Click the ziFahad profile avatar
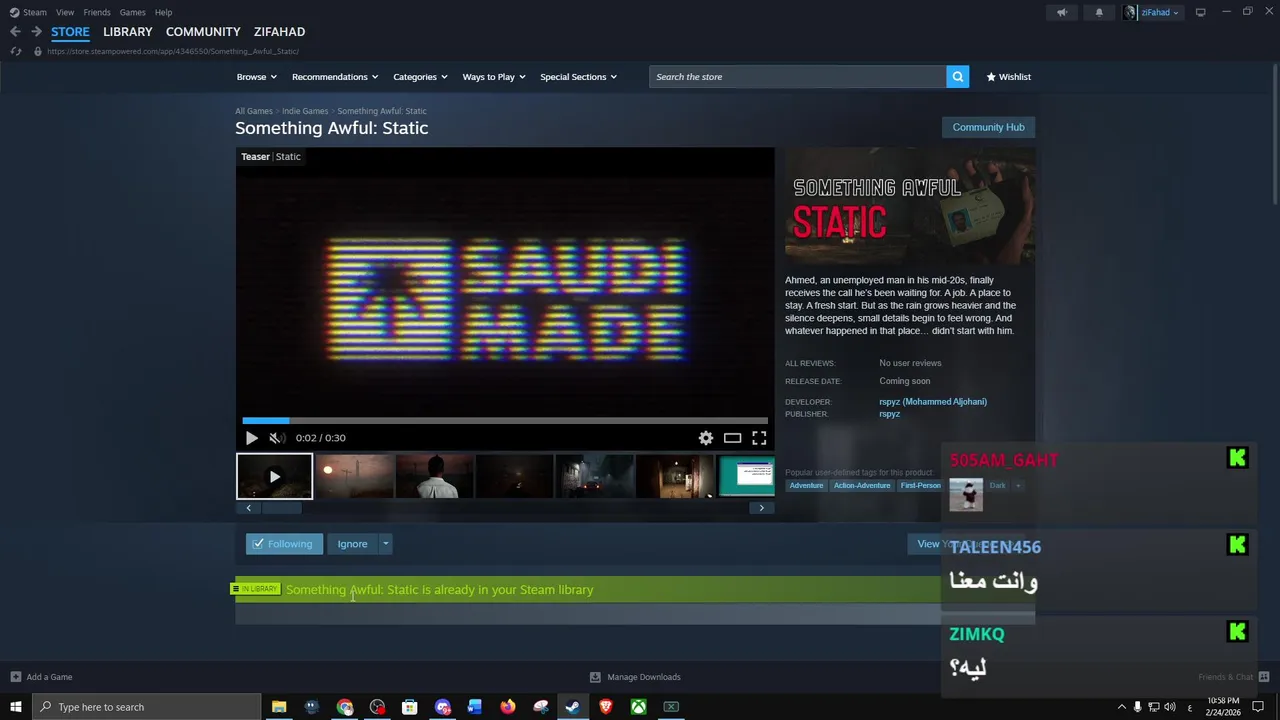 pyautogui.click(x=1130, y=12)
